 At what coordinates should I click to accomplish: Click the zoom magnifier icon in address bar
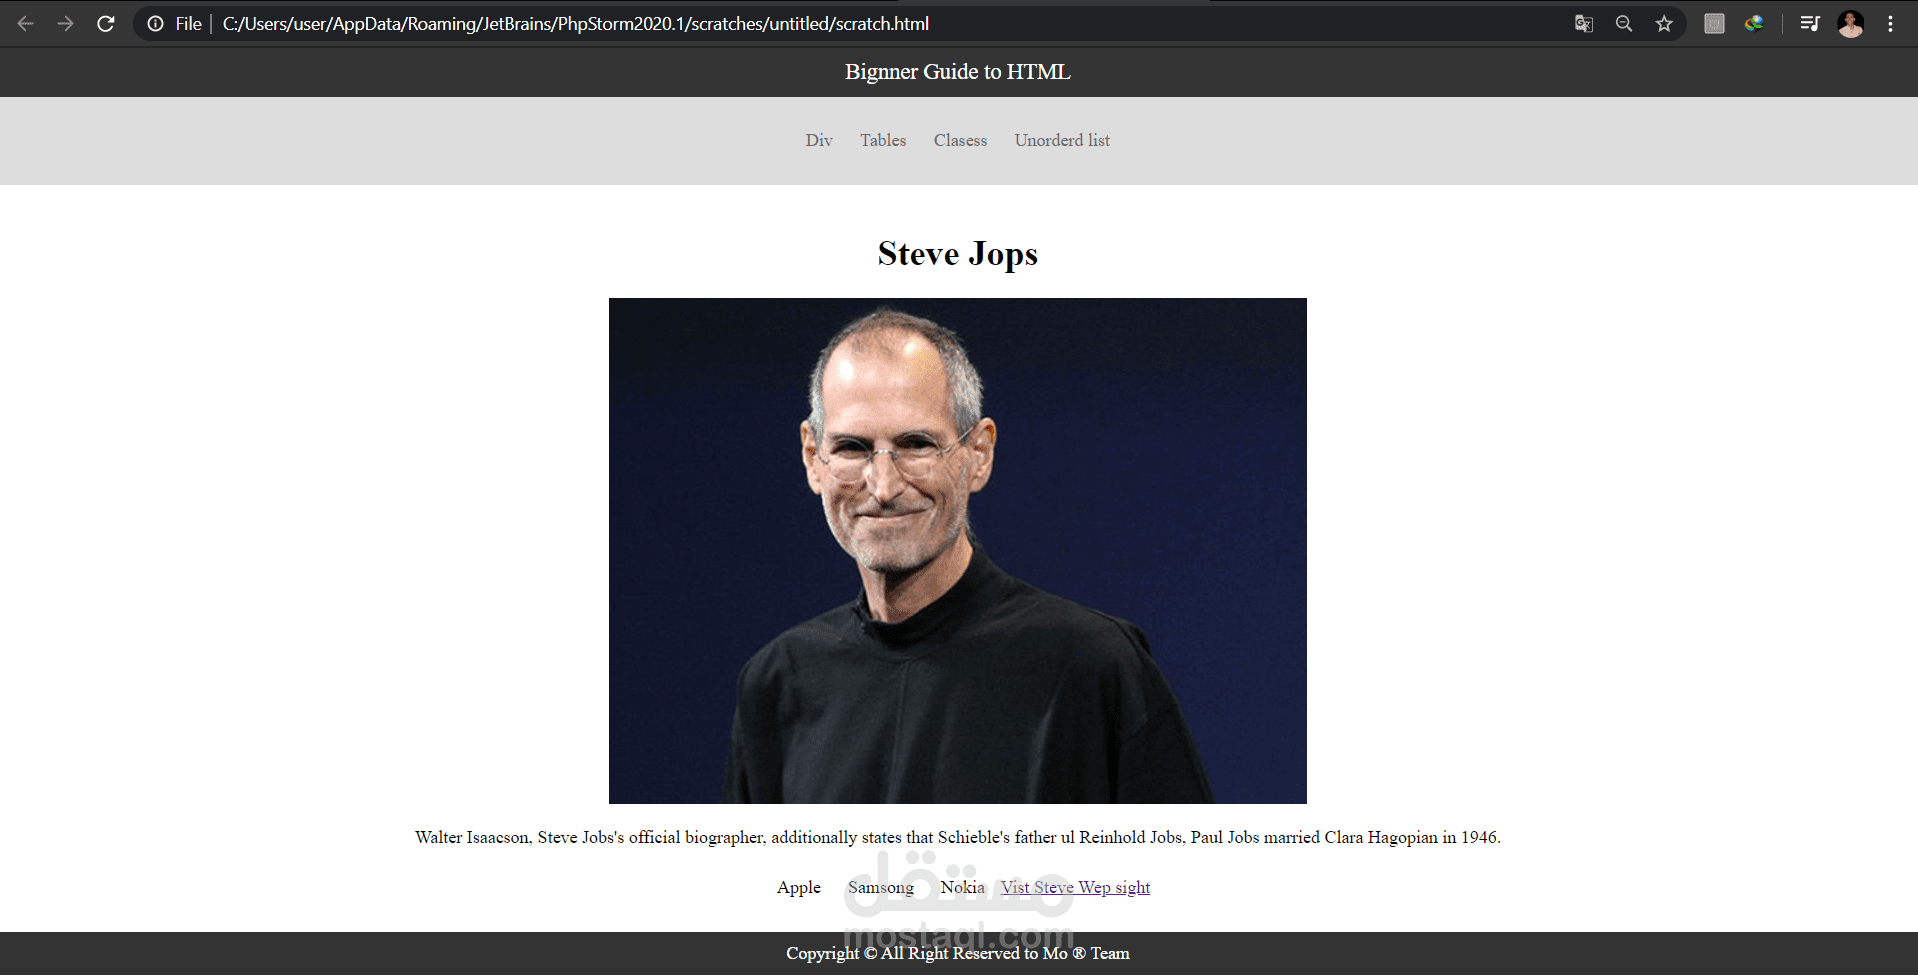click(1623, 23)
